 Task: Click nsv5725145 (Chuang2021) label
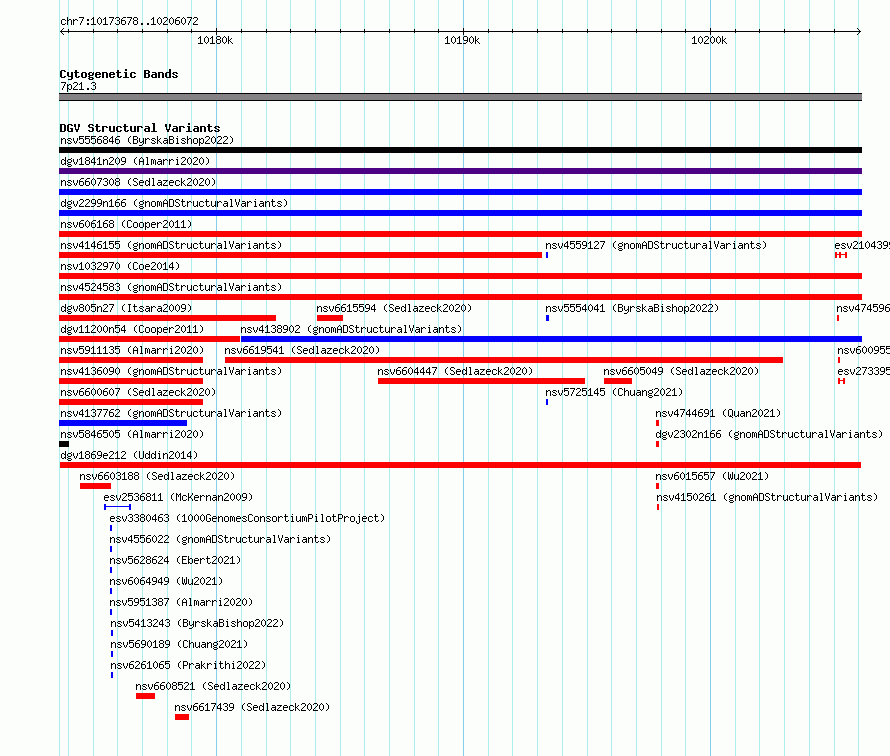[614, 392]
